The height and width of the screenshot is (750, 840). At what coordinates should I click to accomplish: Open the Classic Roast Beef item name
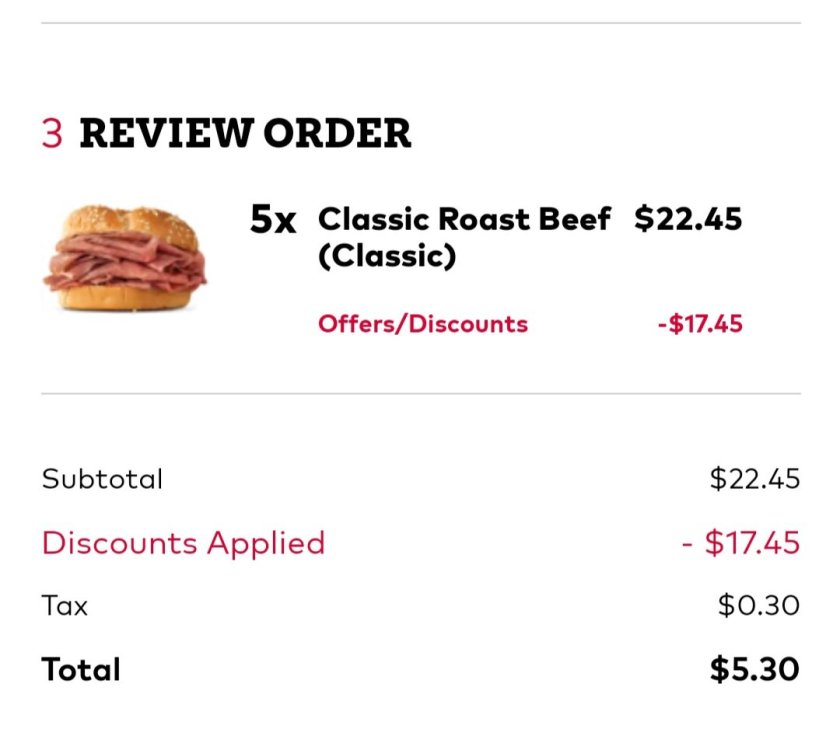pyautogui.click(x=464, y=219)
